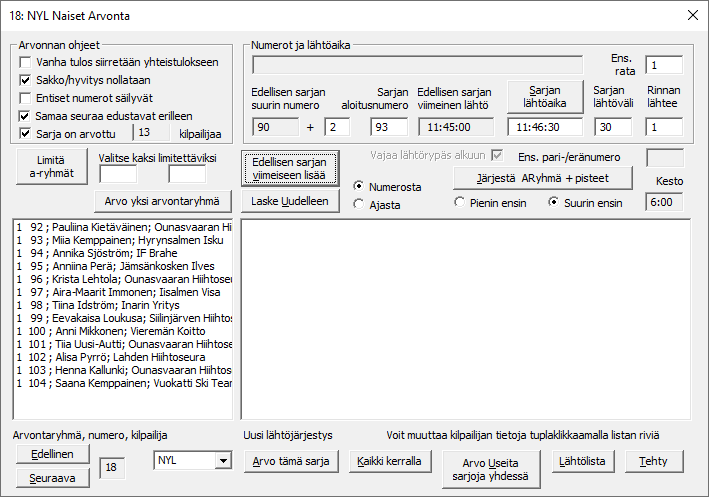Advance to next series with 'Seuraava'
Screen dimensions: 709x497
click(x=52, y=477)
